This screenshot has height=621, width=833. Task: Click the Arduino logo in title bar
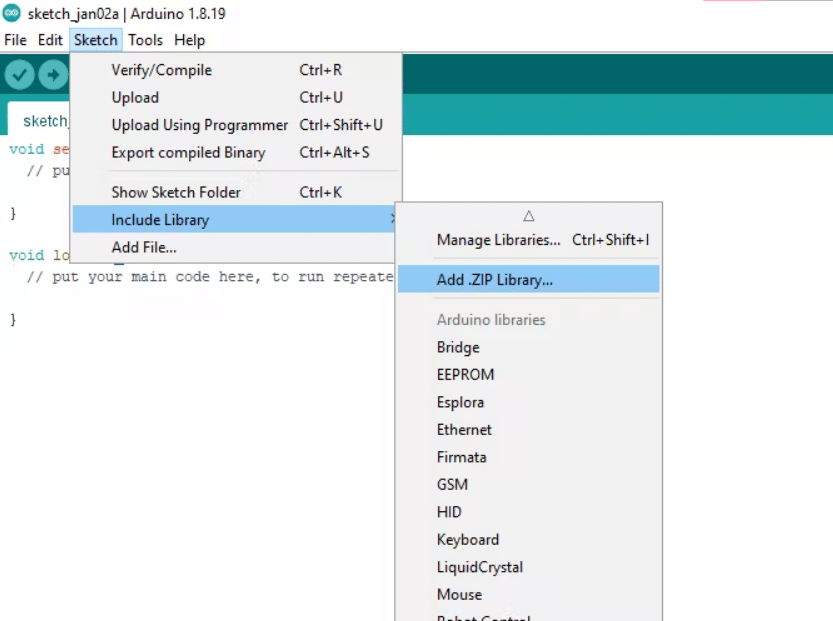coord(12,14)
